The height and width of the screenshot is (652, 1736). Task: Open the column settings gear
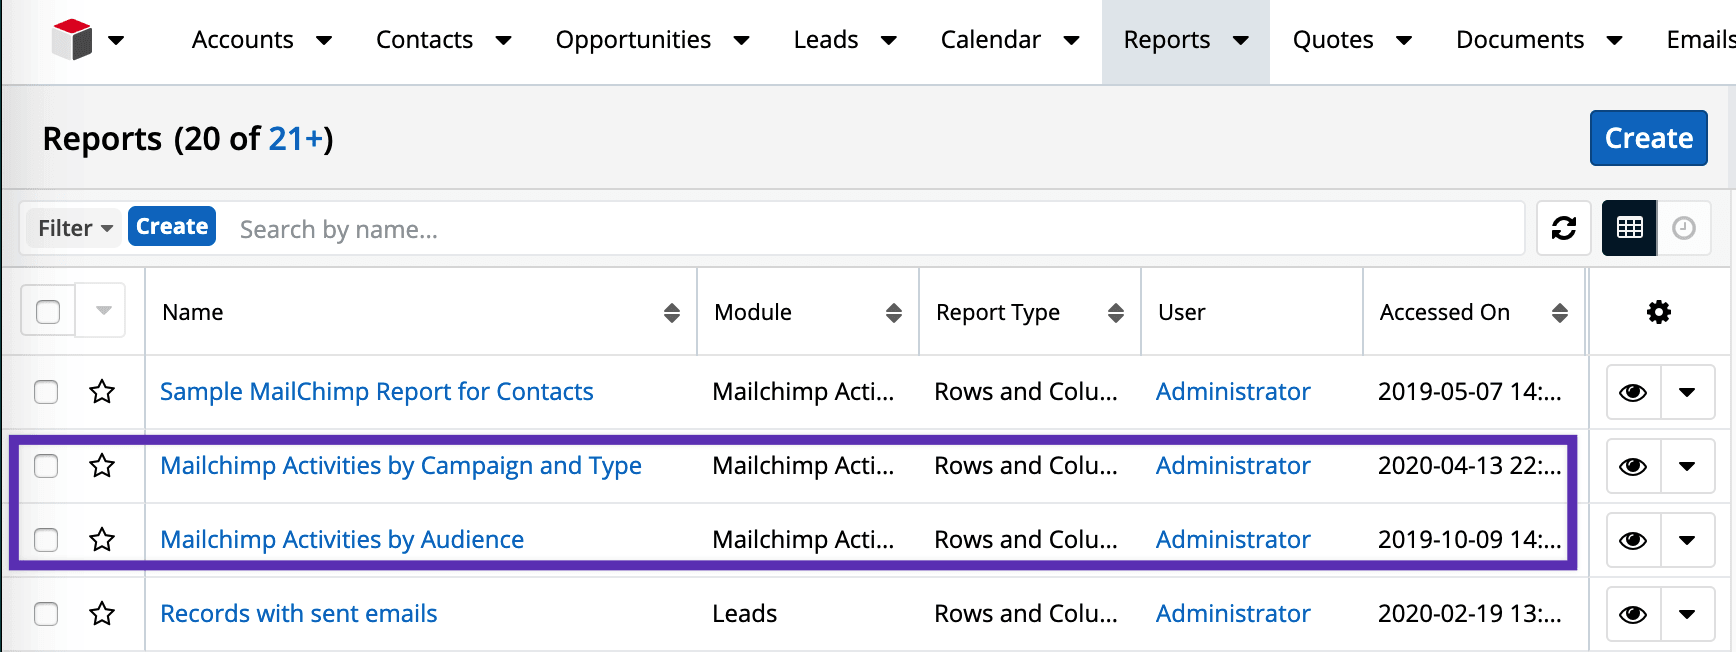(1659, 312)
